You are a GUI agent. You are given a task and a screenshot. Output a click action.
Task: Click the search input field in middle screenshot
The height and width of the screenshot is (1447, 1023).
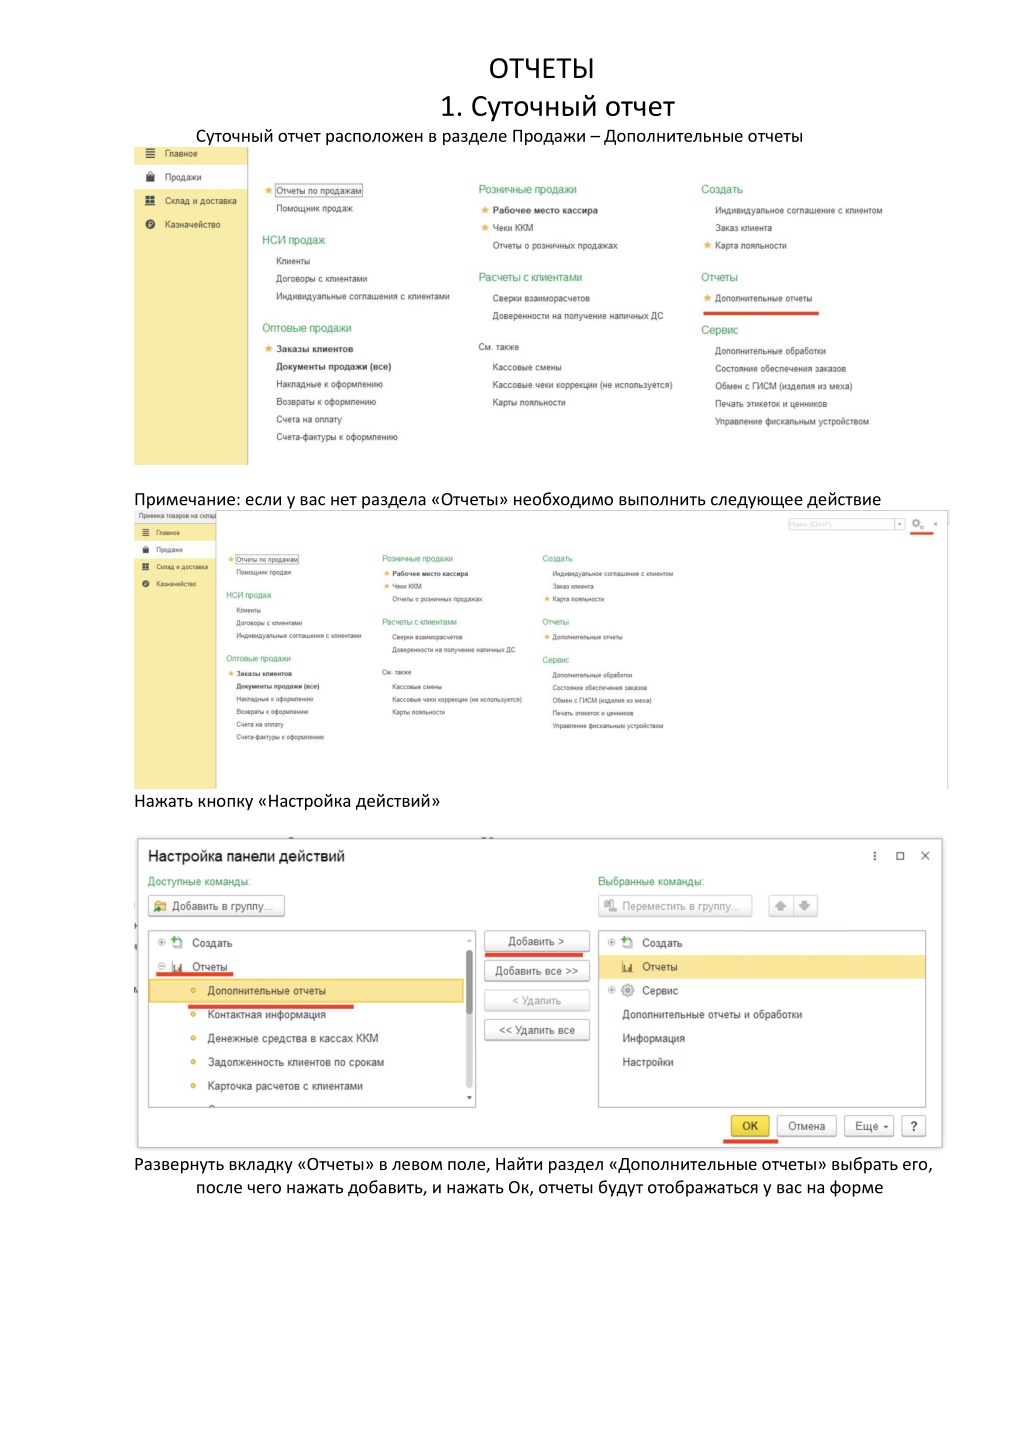840,524
